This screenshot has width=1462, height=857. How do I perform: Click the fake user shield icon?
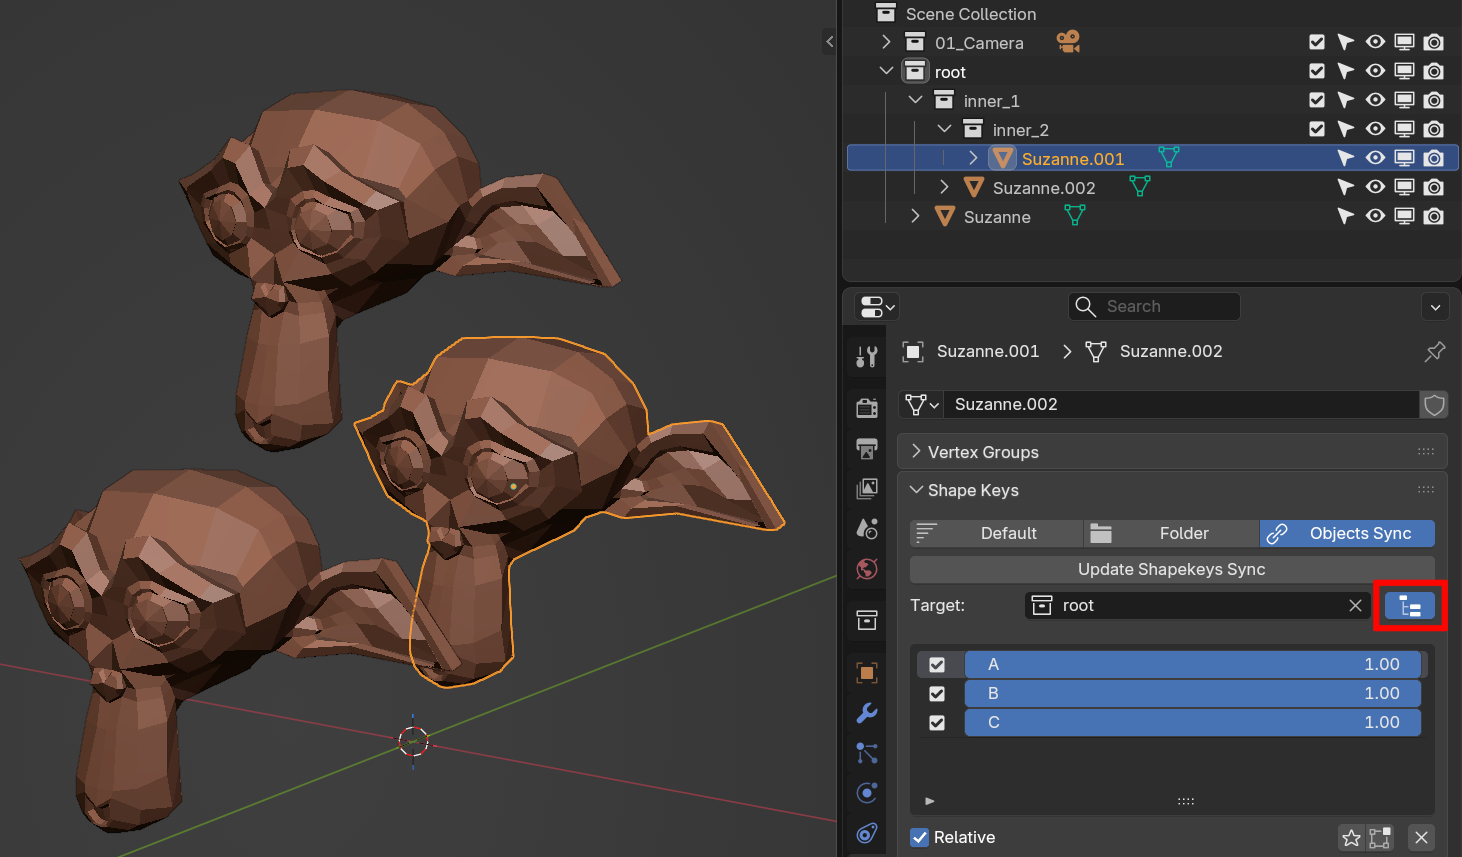(1434, 405)
